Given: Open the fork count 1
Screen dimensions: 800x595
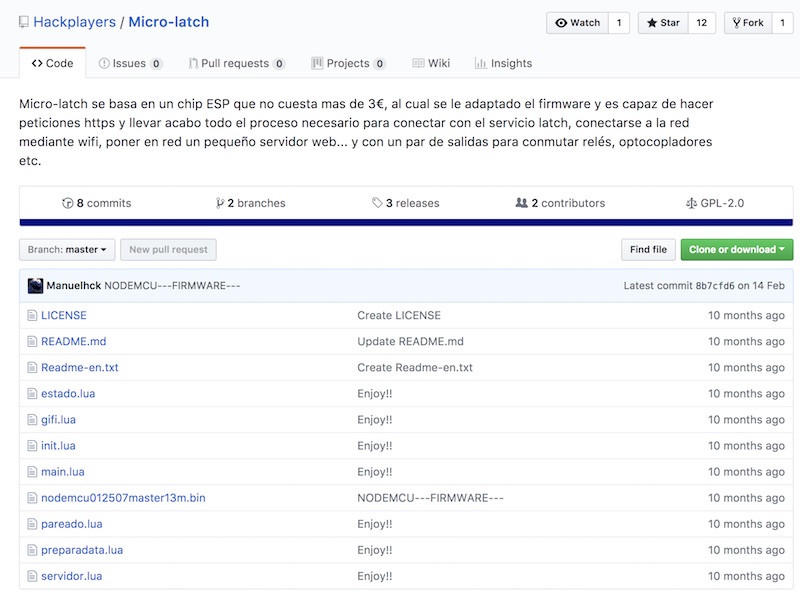Looking at the screenshot, I should tap(783, 23).
